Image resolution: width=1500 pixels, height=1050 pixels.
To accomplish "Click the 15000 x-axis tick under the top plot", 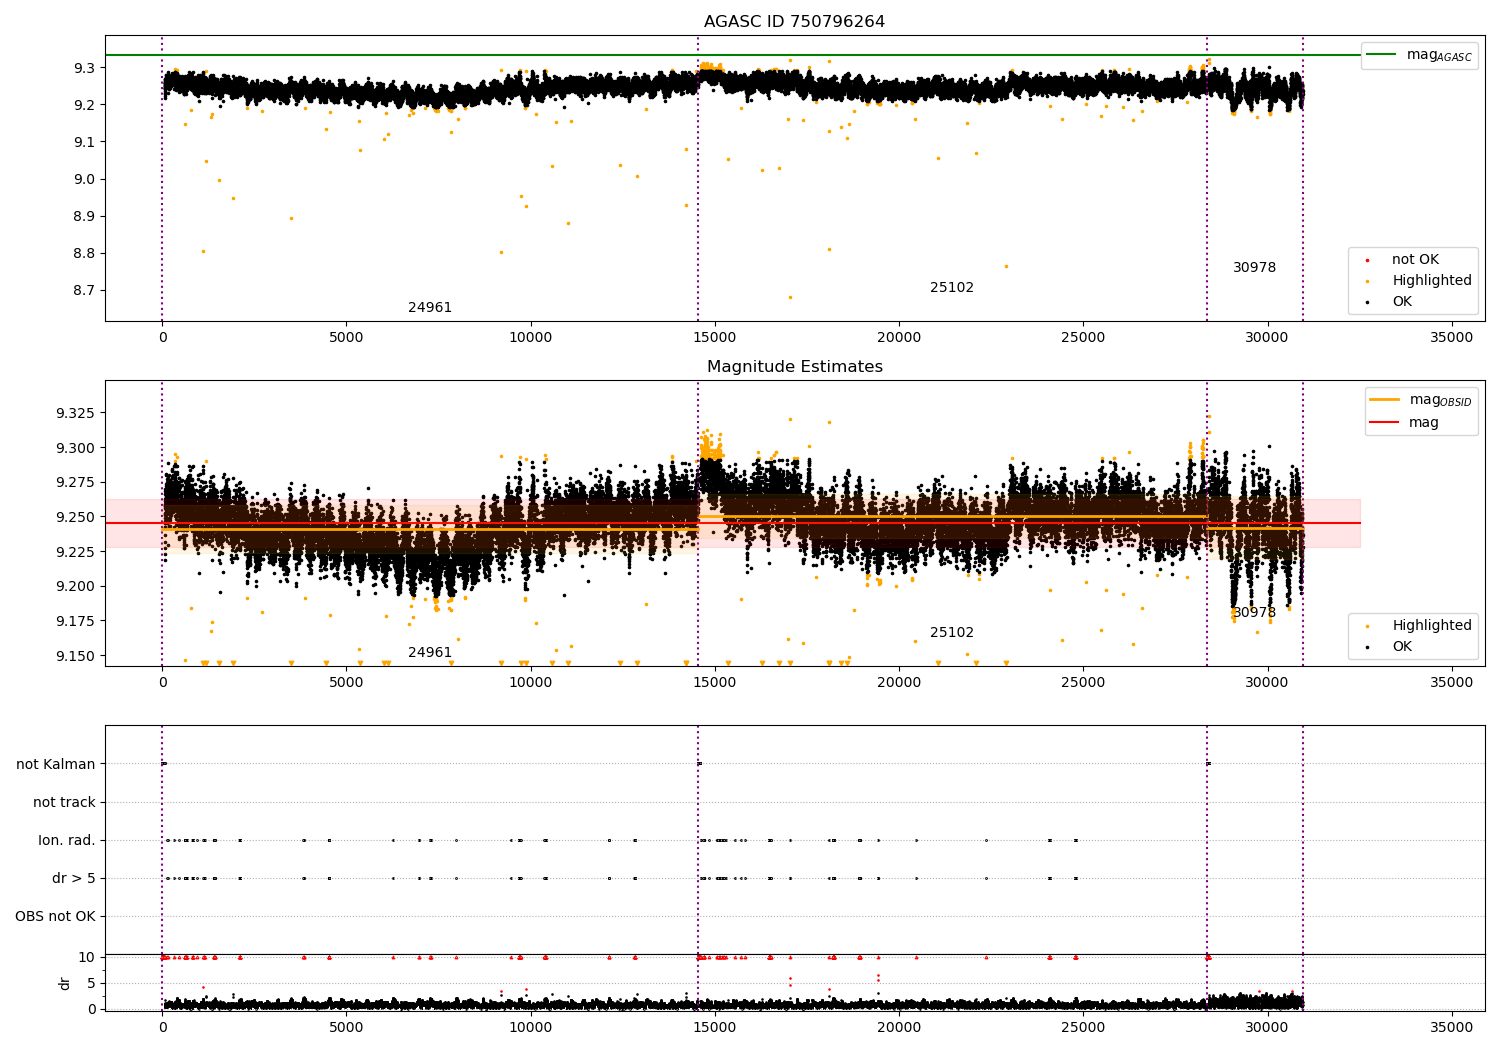I will [715, 338].
